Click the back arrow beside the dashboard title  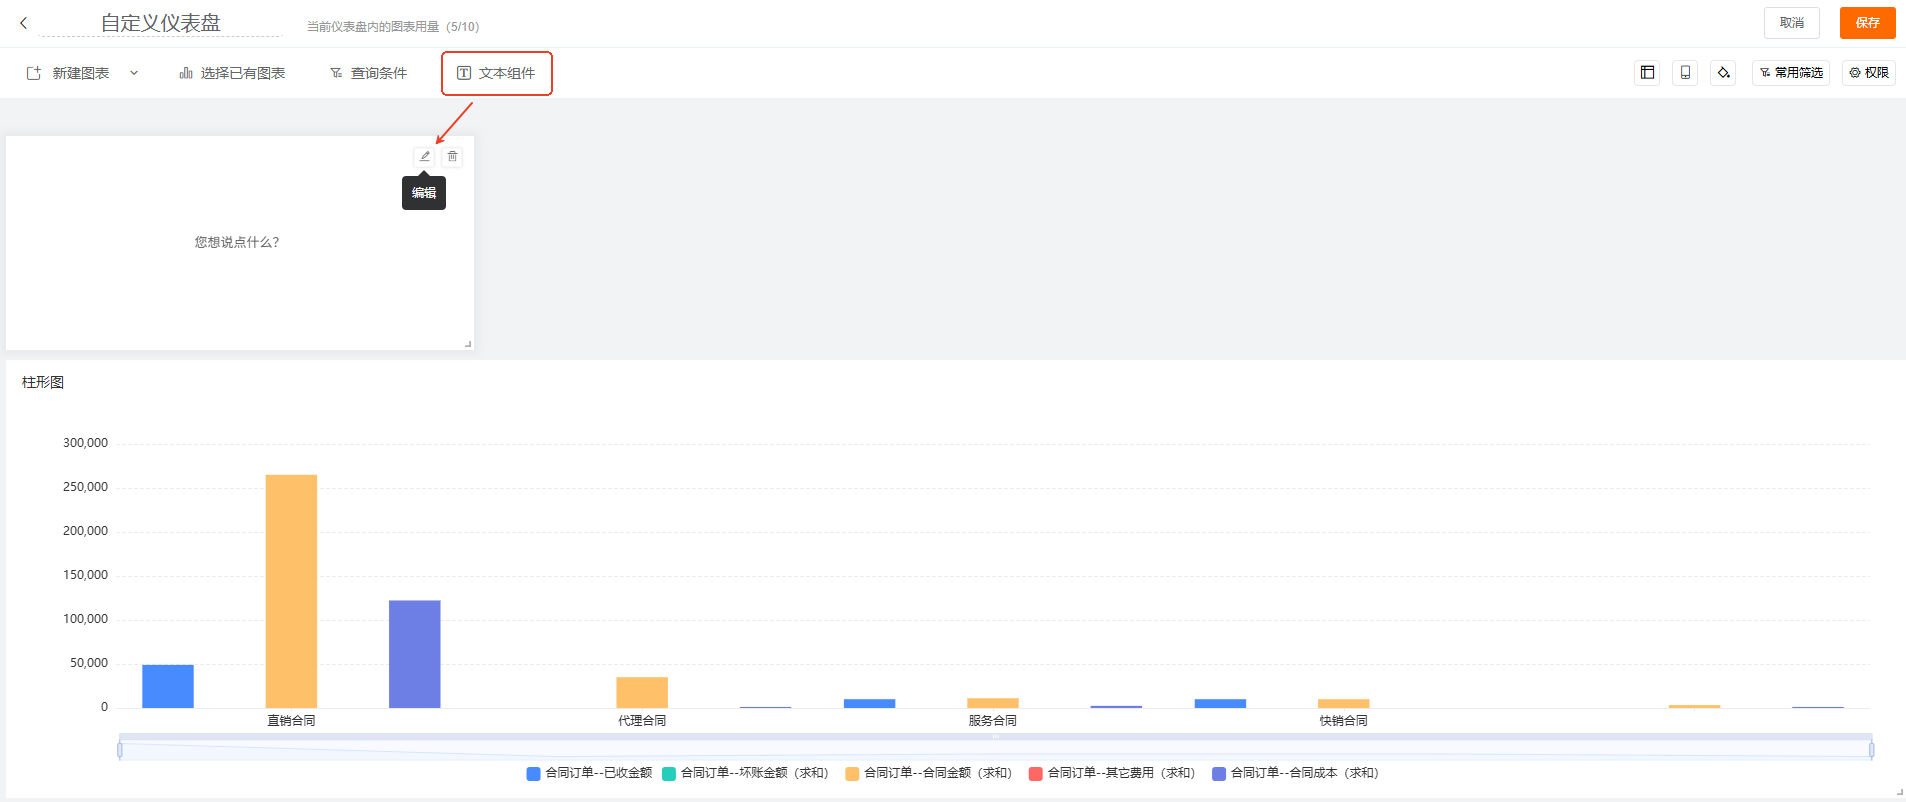[x=24, y=23]
